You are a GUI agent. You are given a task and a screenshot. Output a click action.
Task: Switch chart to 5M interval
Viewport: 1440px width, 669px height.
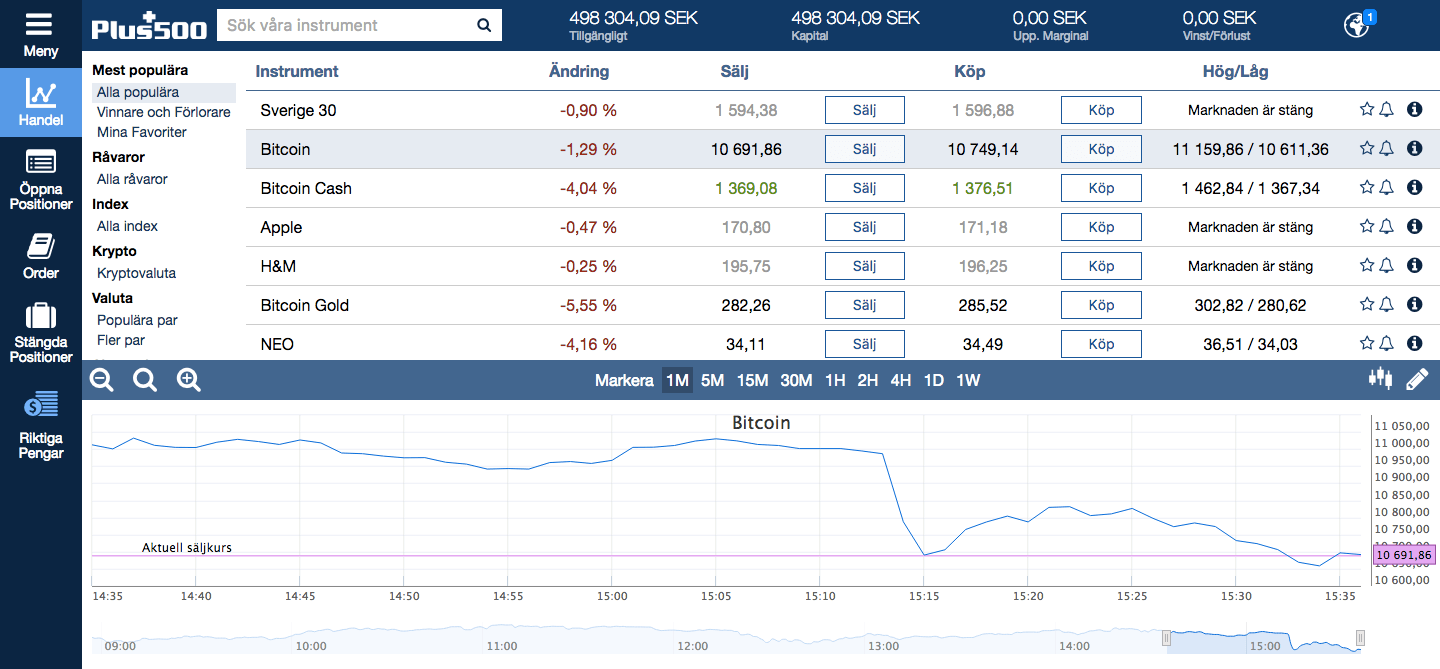click(712, 380)
